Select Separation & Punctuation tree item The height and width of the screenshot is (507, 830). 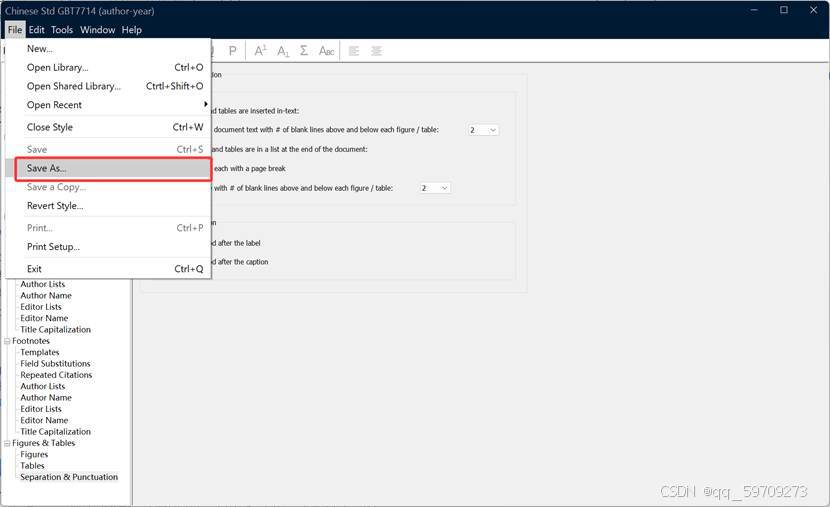click(x=69, y=477)
